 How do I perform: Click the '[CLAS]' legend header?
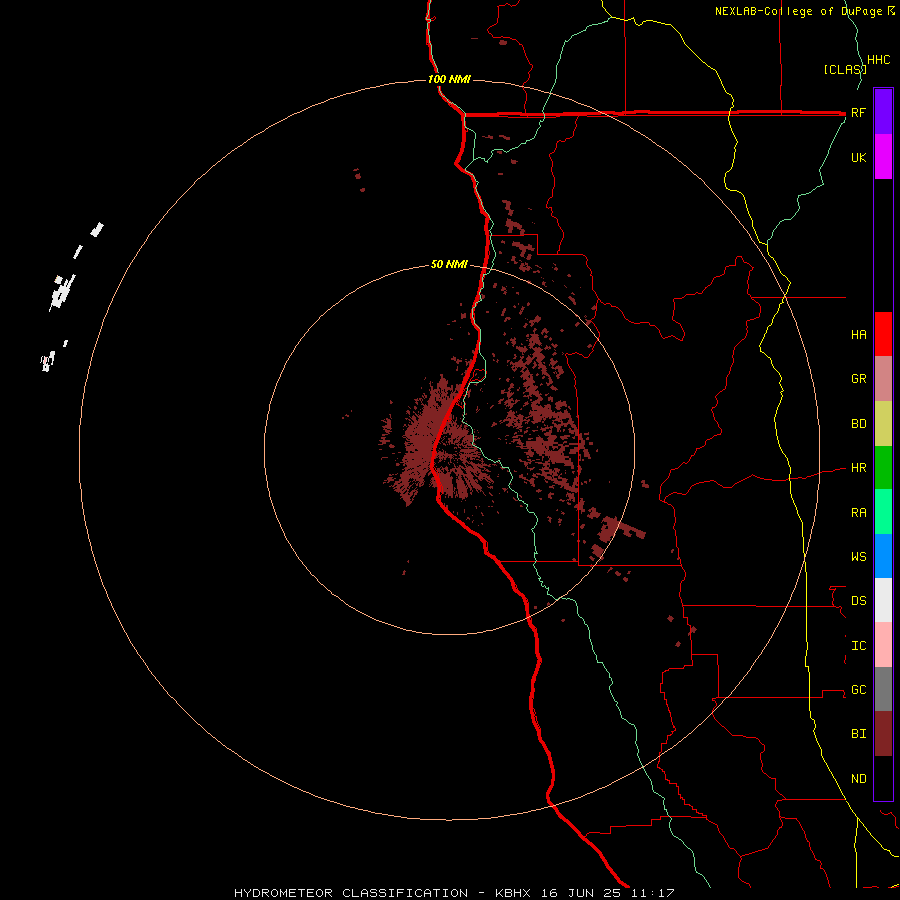point(845,69)
